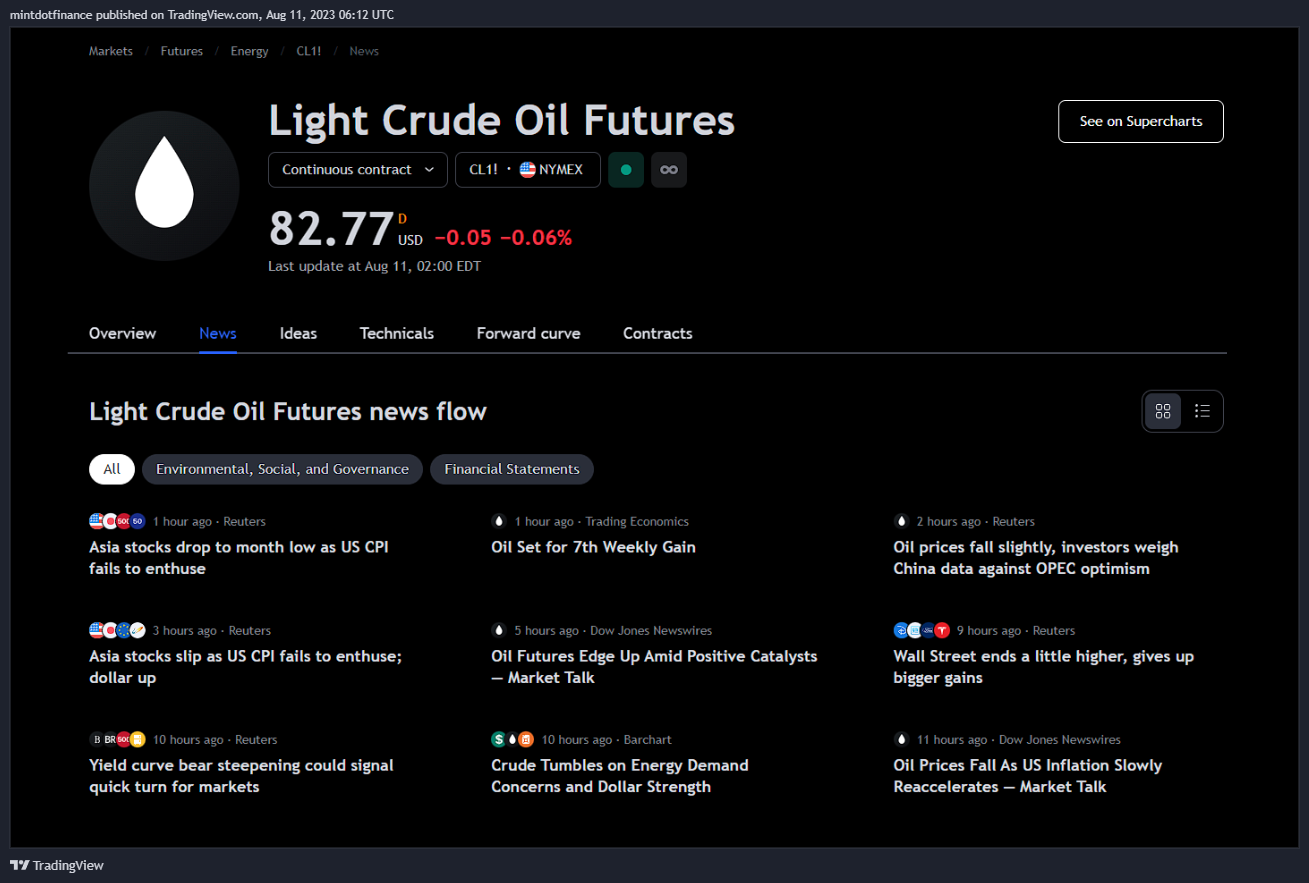Filter news by Financial Statements
This screenshot has width=1309, height=883.
pos(512,469)
